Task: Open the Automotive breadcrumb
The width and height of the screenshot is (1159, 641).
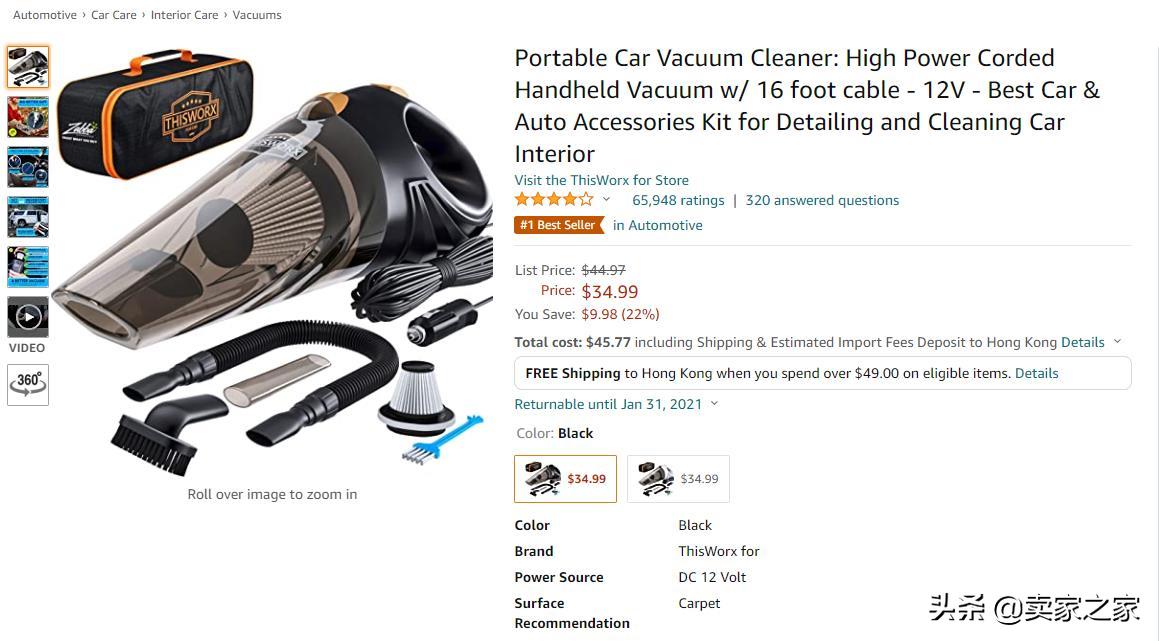Action: (x=45, y=15)
